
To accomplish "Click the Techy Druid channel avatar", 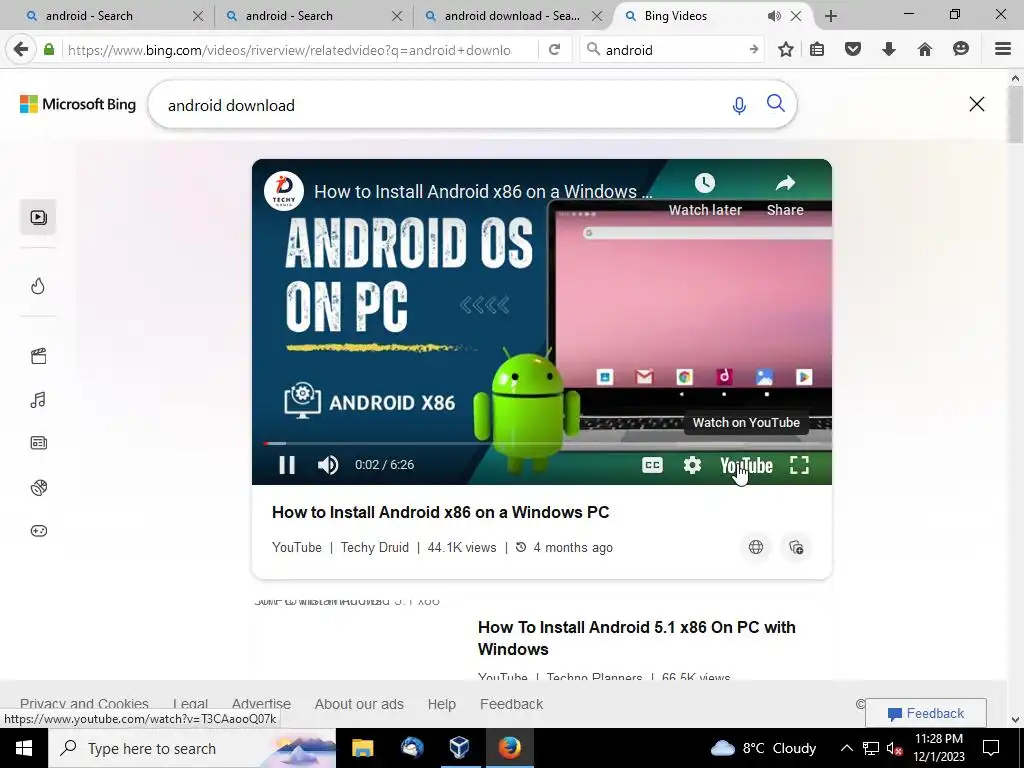I will click(283, 191).
